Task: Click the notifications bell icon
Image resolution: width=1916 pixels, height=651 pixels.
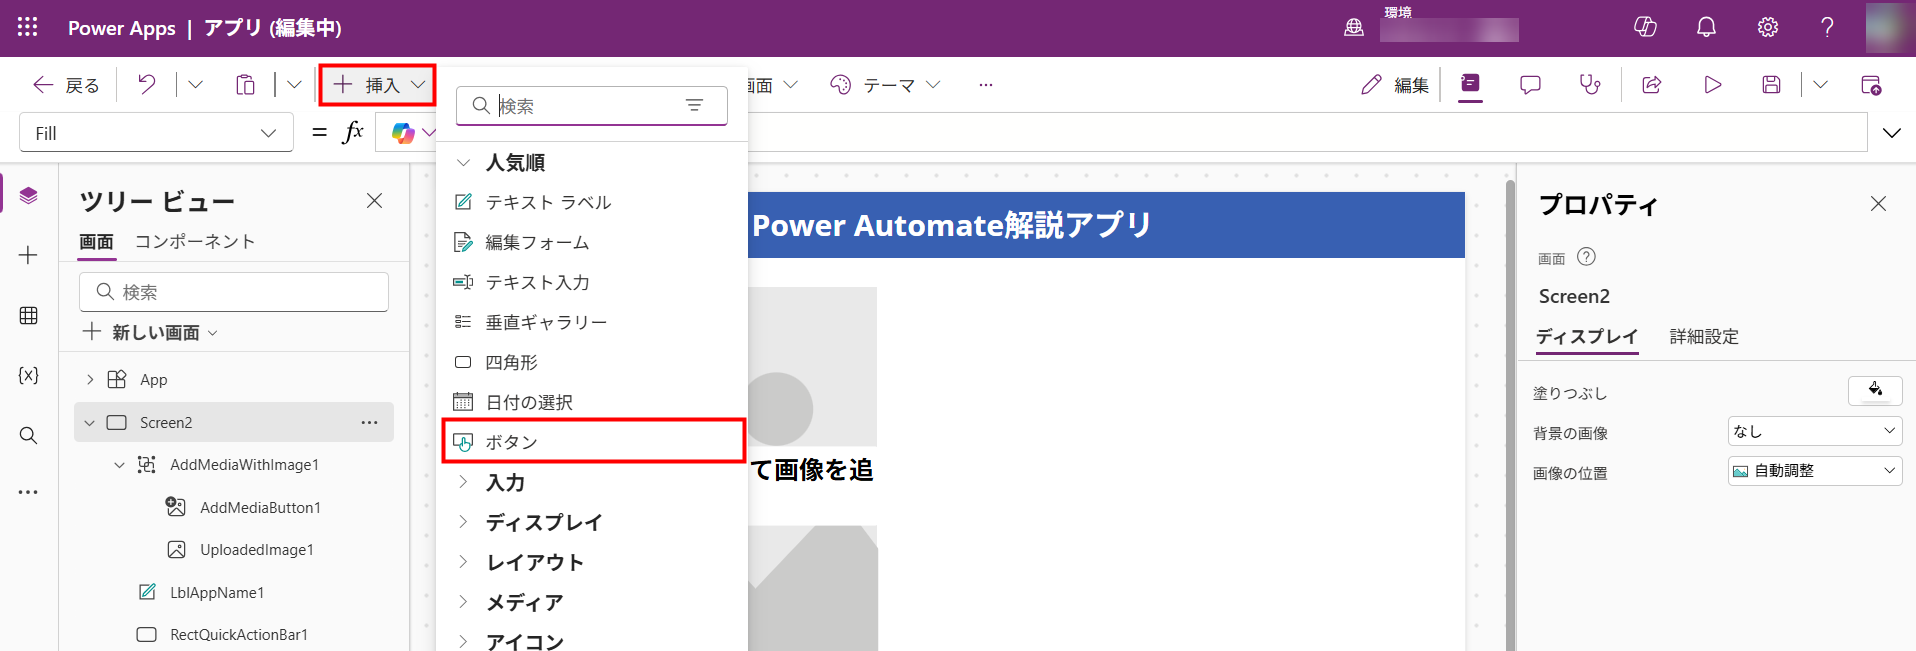Action: (x=1706, y=28)
